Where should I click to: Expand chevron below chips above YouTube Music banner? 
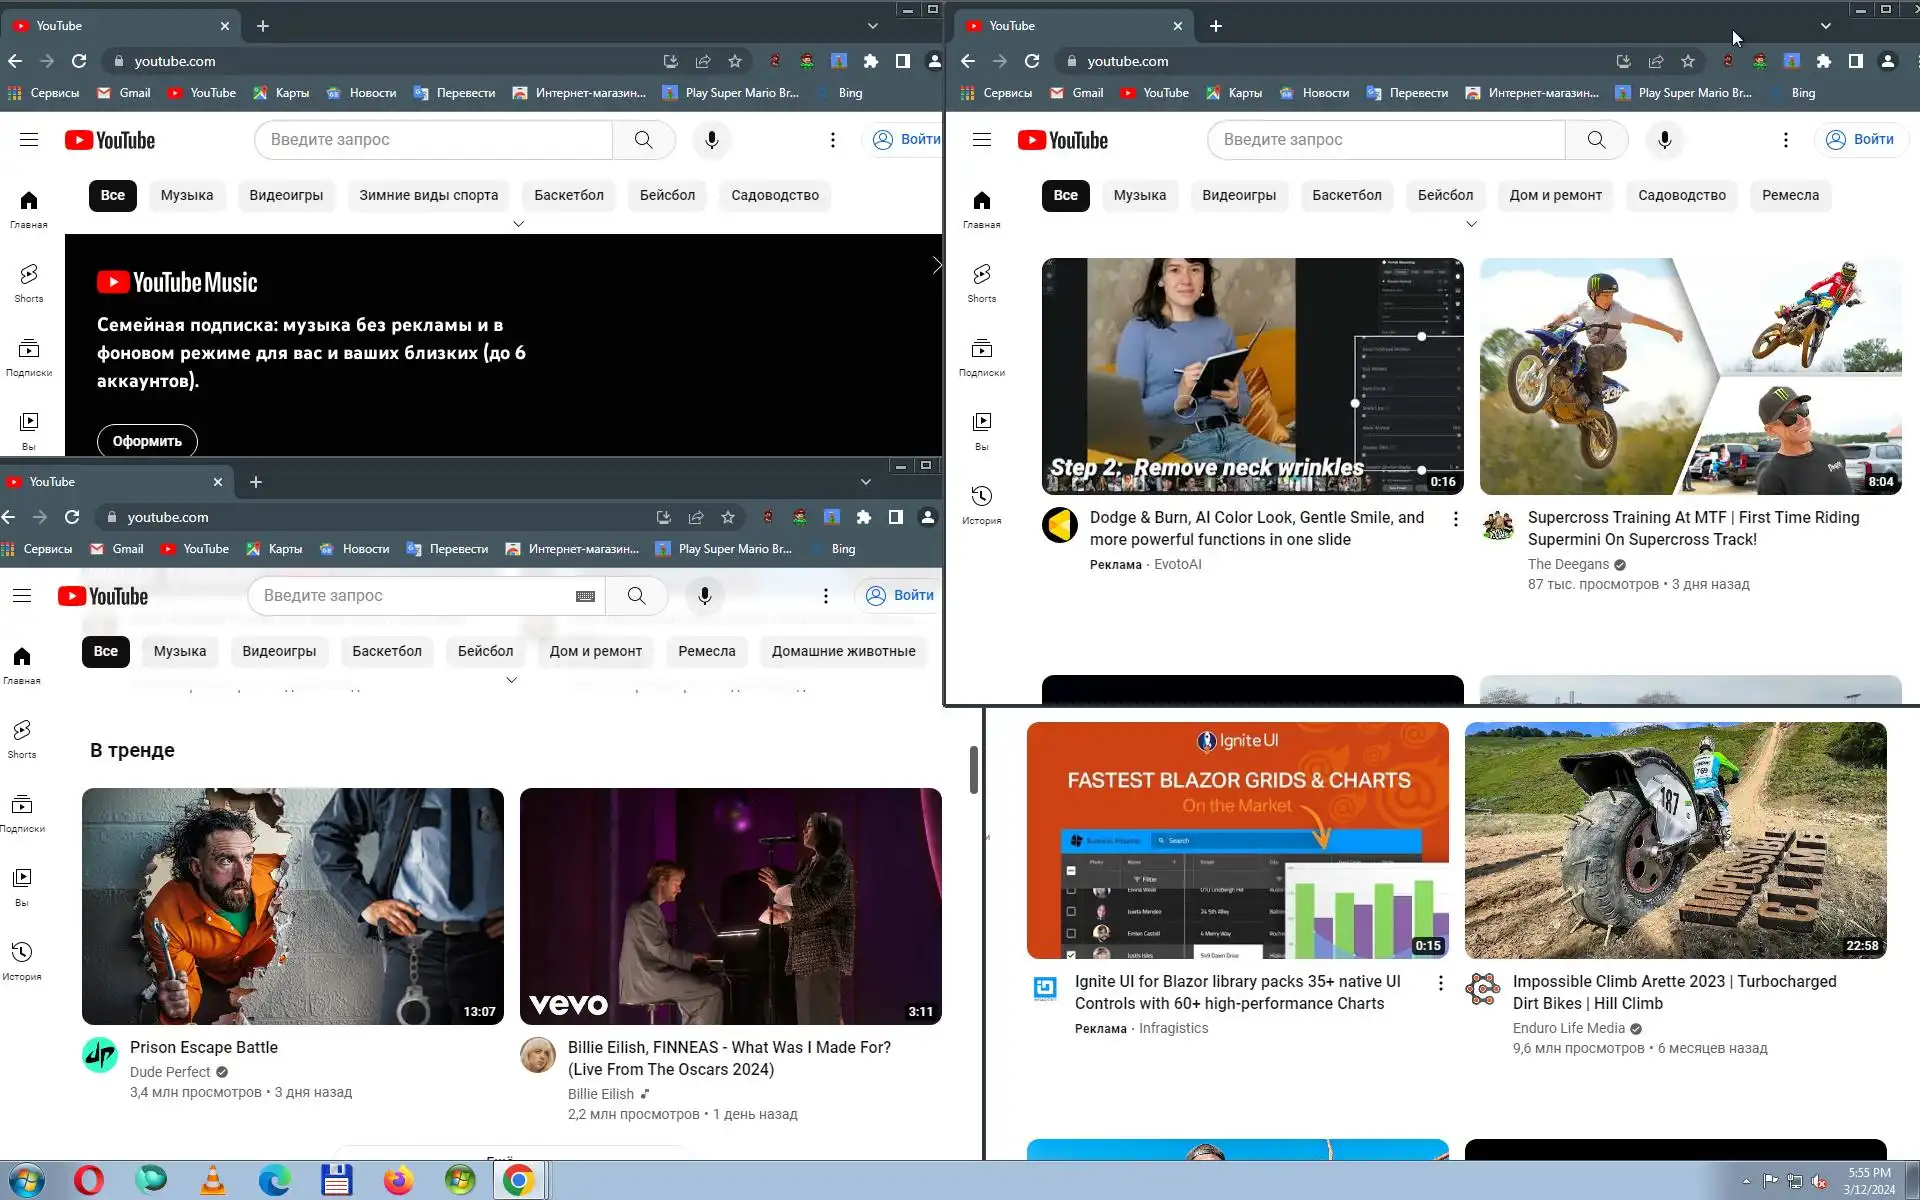(x=518, y=224)
